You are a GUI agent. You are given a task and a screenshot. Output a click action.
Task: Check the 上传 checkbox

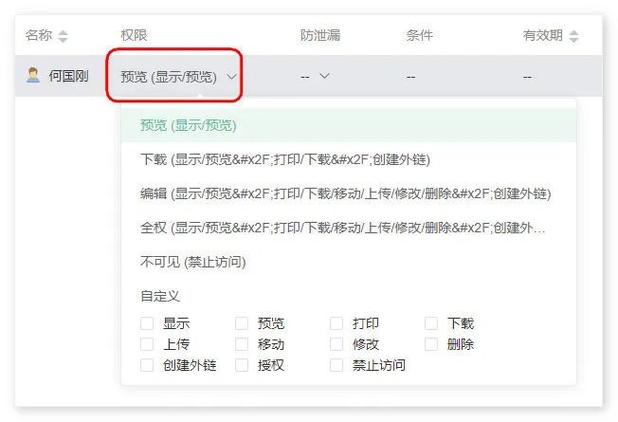(147, 344)
